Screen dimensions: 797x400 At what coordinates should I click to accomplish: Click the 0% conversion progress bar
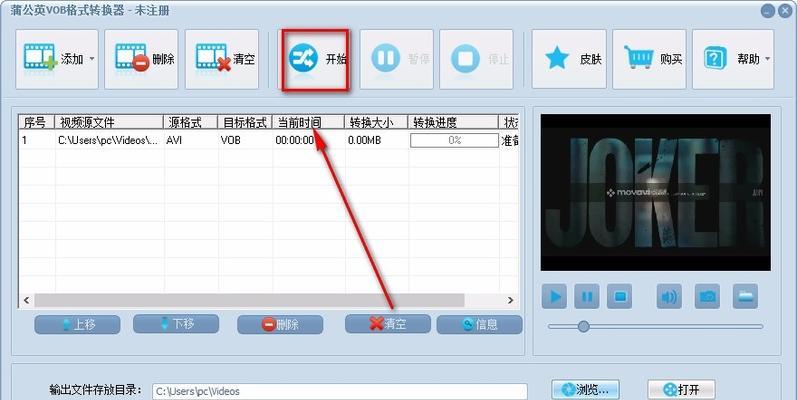tap(454, 140)
